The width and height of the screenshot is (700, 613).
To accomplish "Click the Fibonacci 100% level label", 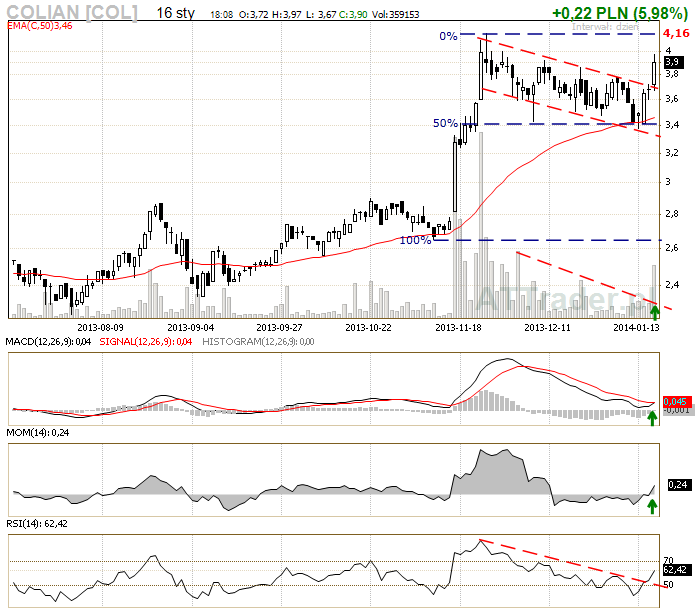I will [x=415, y=240].
